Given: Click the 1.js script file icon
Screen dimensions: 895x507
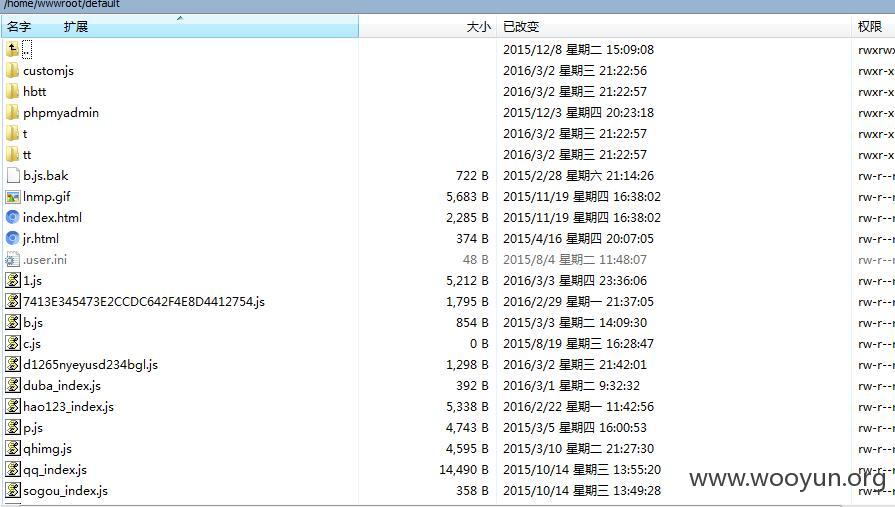Looking at the screenshot, I should click(x=13, y=280).
